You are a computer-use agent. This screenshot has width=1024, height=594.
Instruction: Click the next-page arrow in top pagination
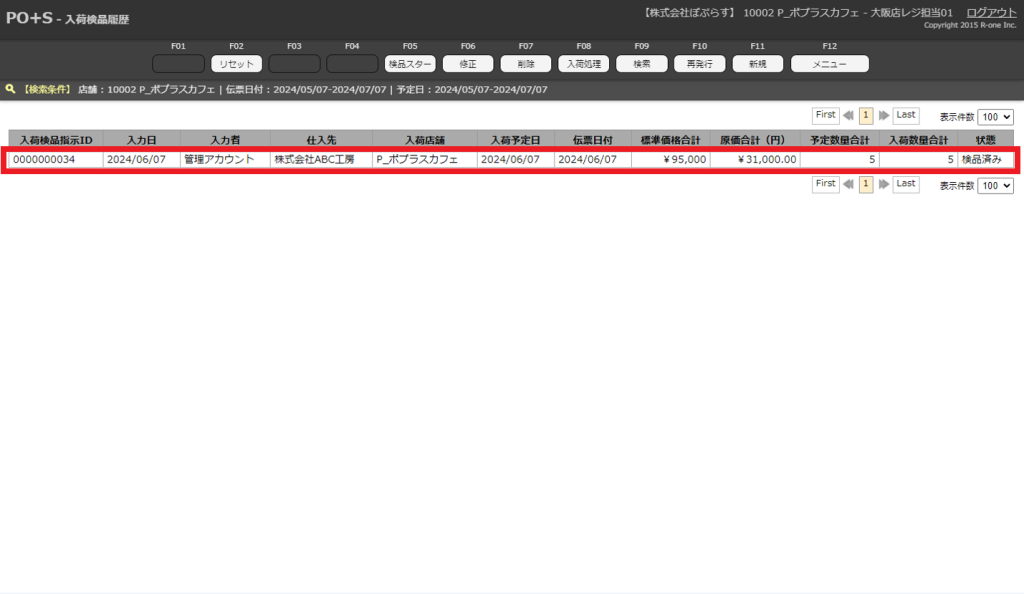[x=883, y=116]
